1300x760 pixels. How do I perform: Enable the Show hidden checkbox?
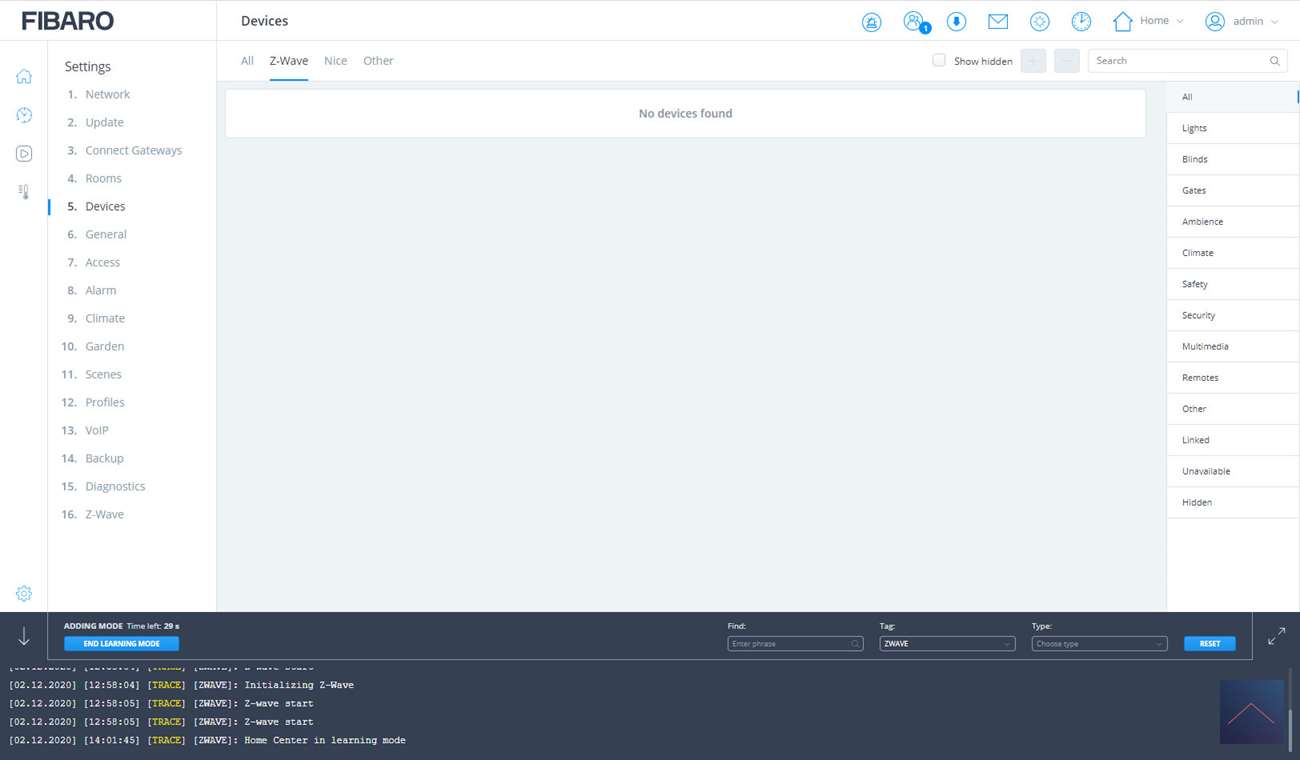[939, 61]
